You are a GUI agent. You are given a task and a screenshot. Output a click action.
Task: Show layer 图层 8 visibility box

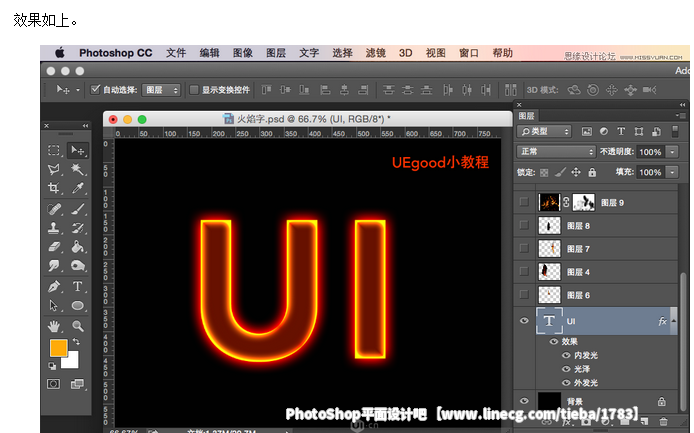click(x=524, y=225)
